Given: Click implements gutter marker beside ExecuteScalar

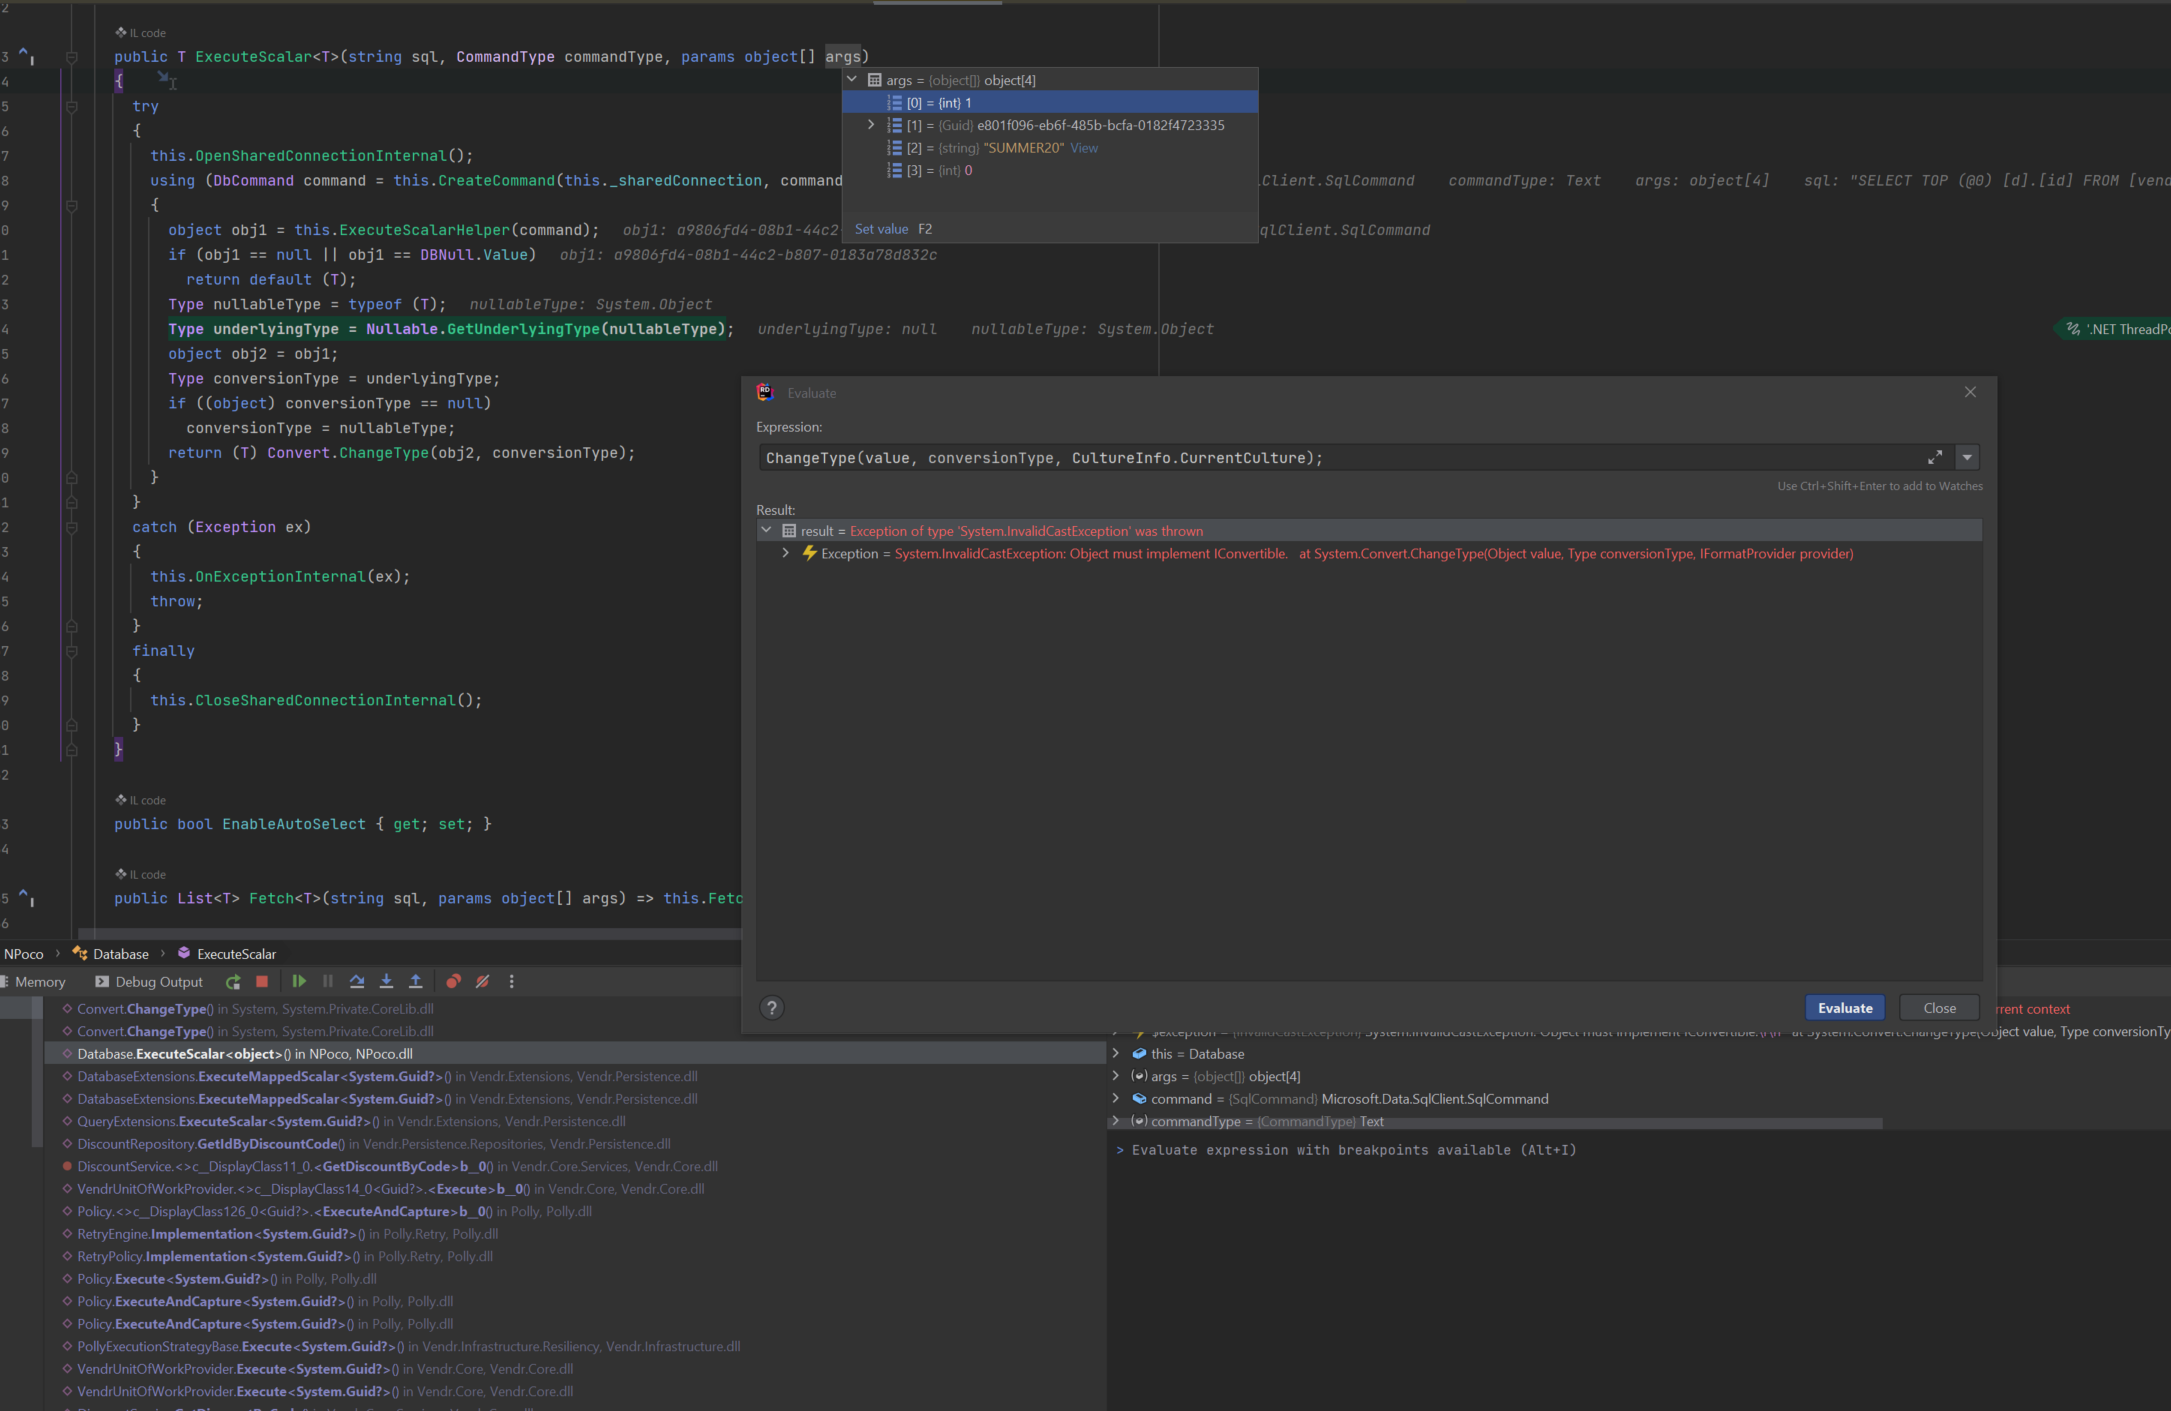Looking at the screenshot, I should [27, 57].
